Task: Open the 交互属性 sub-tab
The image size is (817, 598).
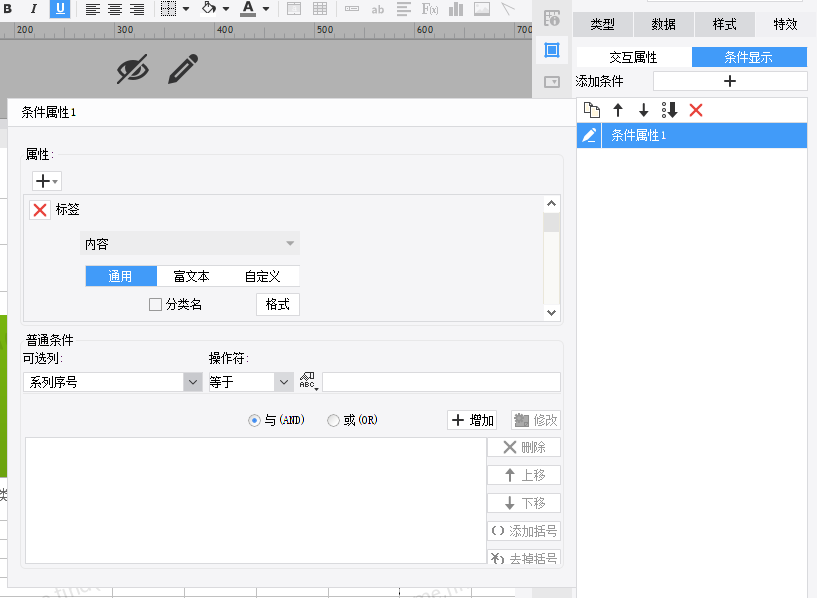Action: coord(634,57)
